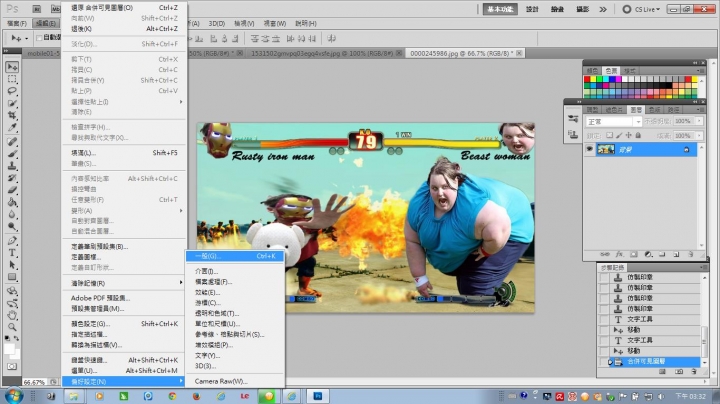
Task: Click the 繪畫 workspace button
Action: [557, 9]
